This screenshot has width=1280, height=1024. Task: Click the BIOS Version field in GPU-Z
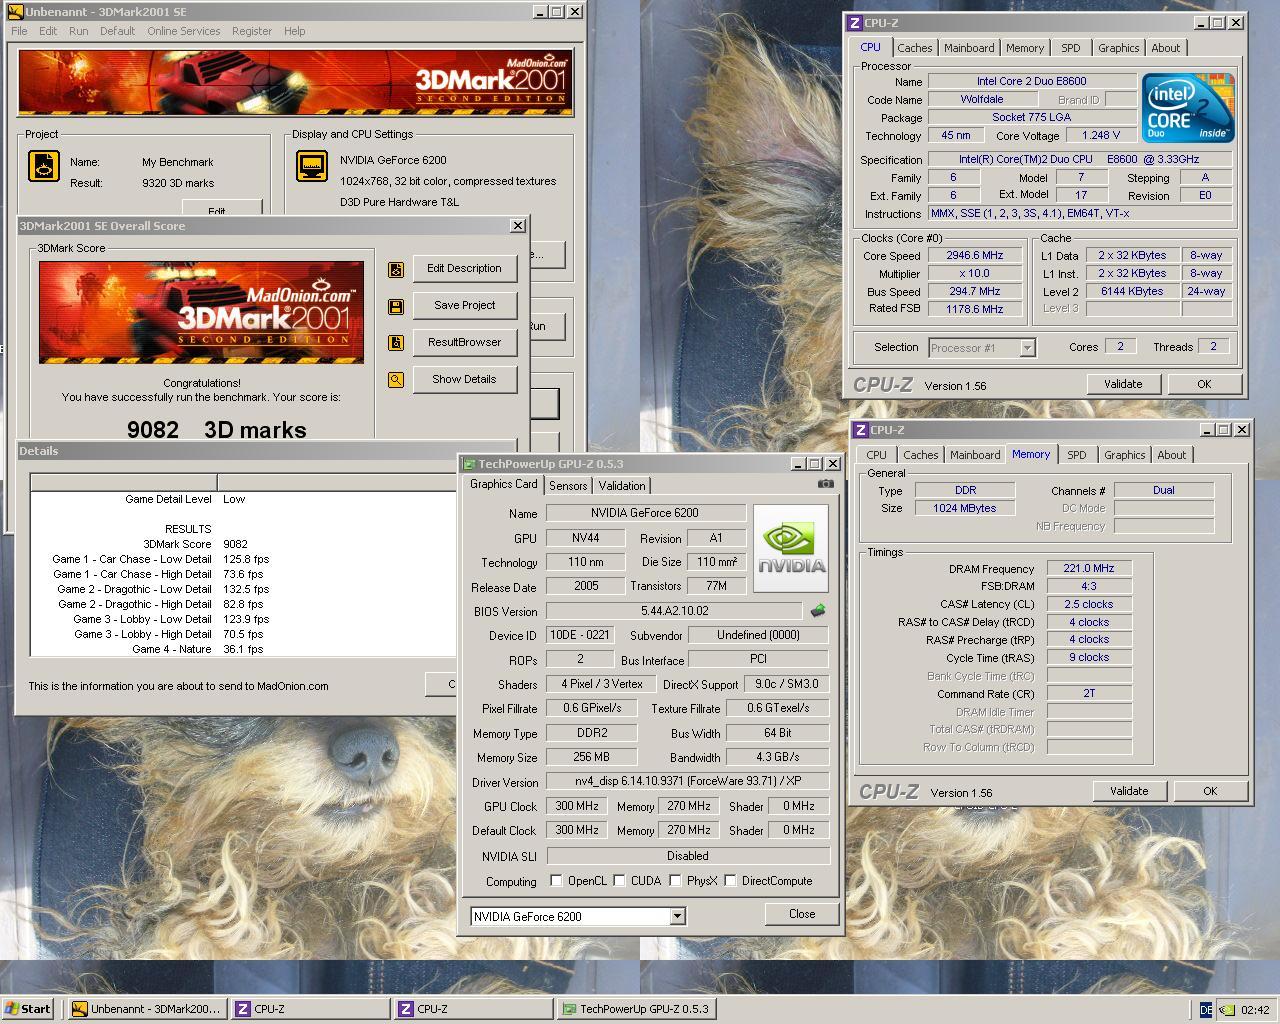[x=674, y=611]
